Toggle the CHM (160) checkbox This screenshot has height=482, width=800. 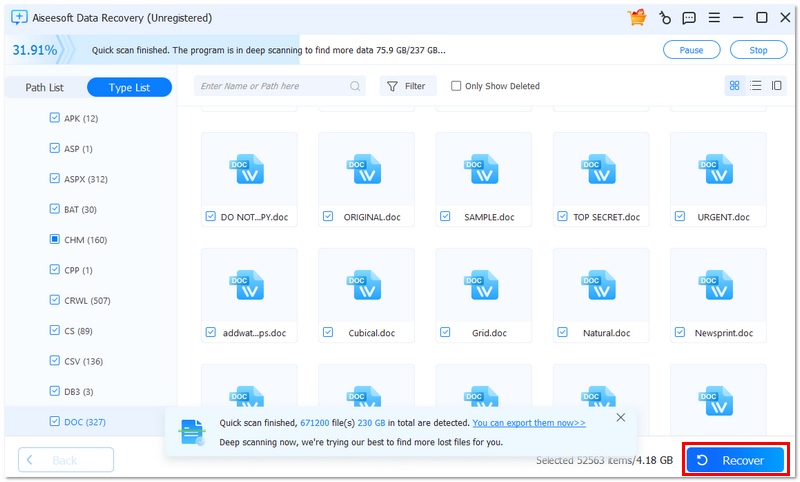tap(55, 240)
